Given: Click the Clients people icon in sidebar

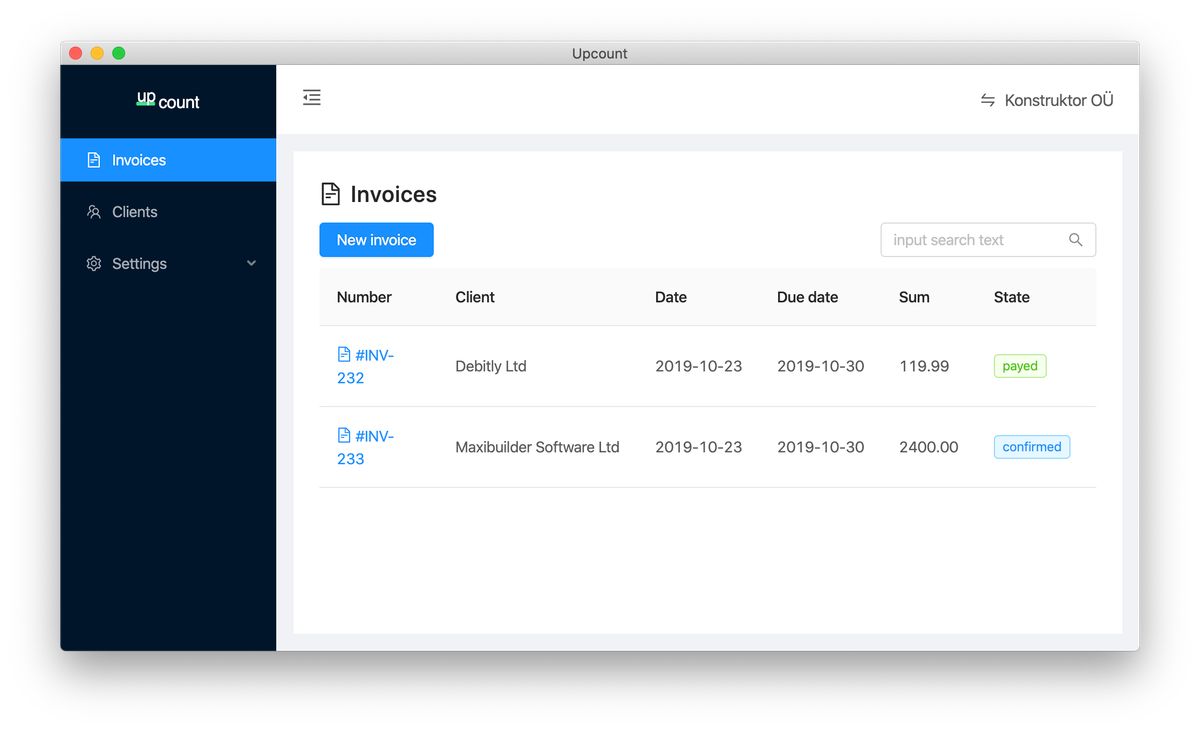Looking at the screenshot, I should (x=94, y=212).
